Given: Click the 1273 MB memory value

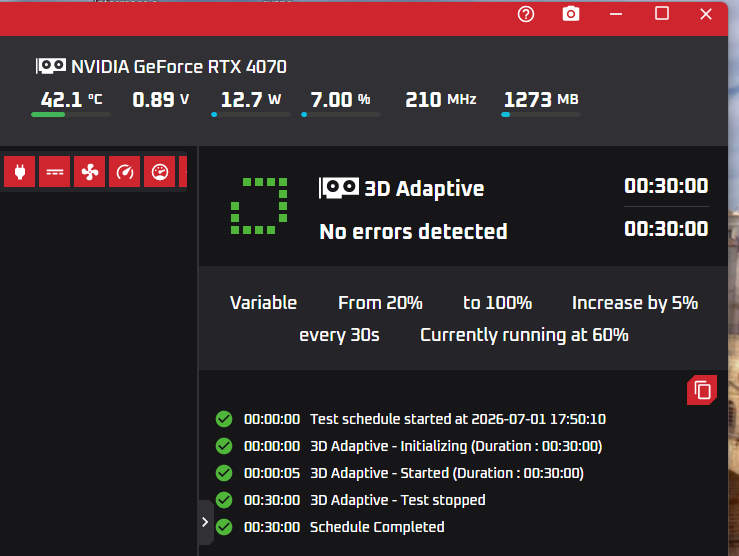Looking at the screenshot, I should (541, 99).
